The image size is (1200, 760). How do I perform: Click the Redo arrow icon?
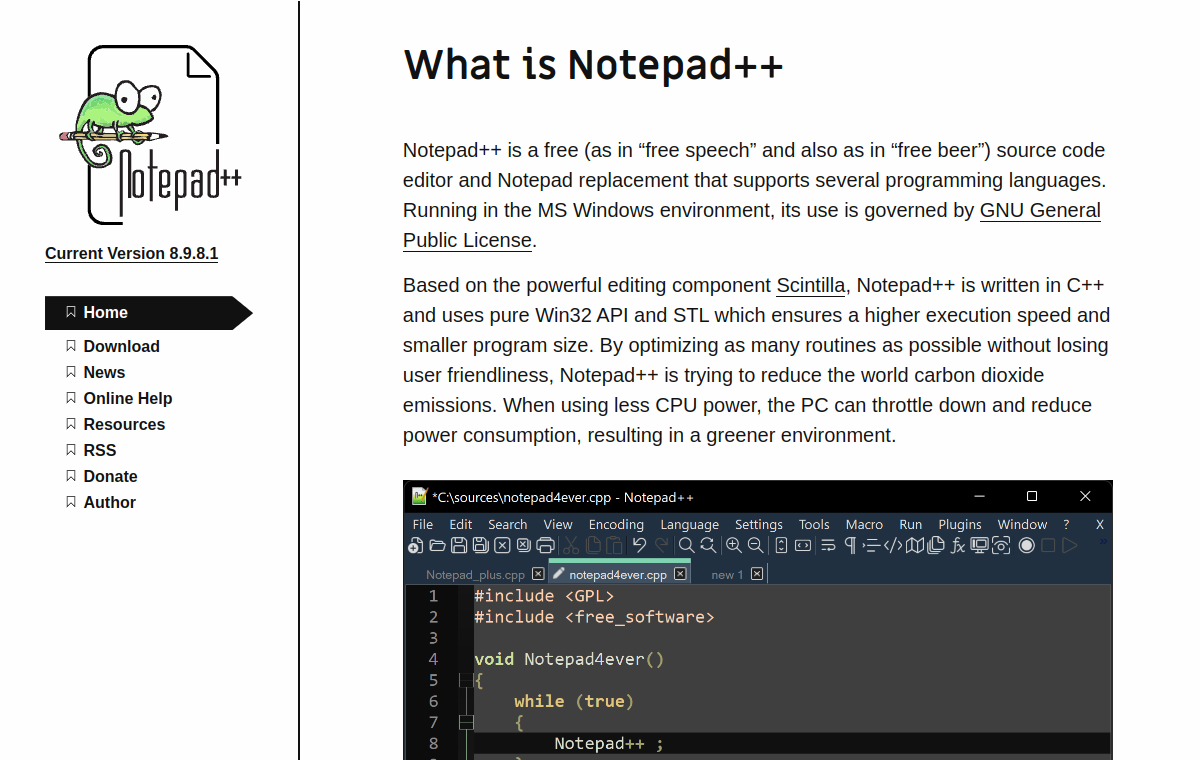point(661,545)
